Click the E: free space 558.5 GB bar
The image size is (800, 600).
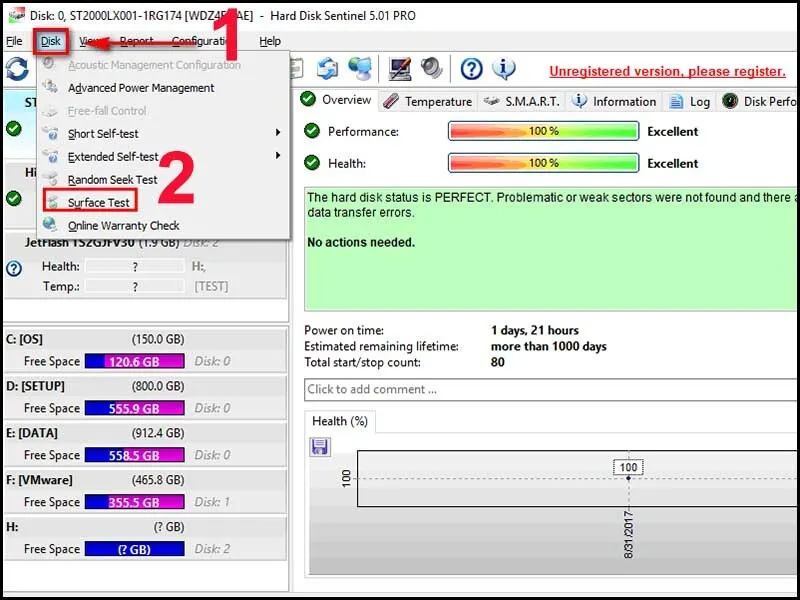click(x=135, y=455)
